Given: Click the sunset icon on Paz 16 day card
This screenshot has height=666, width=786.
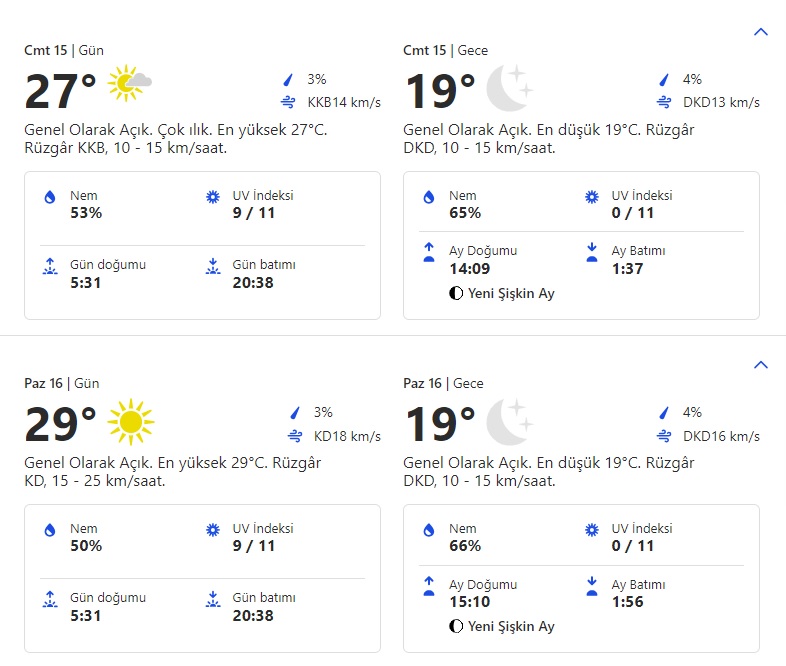Looking at the screenshot, I should point(212,599).
